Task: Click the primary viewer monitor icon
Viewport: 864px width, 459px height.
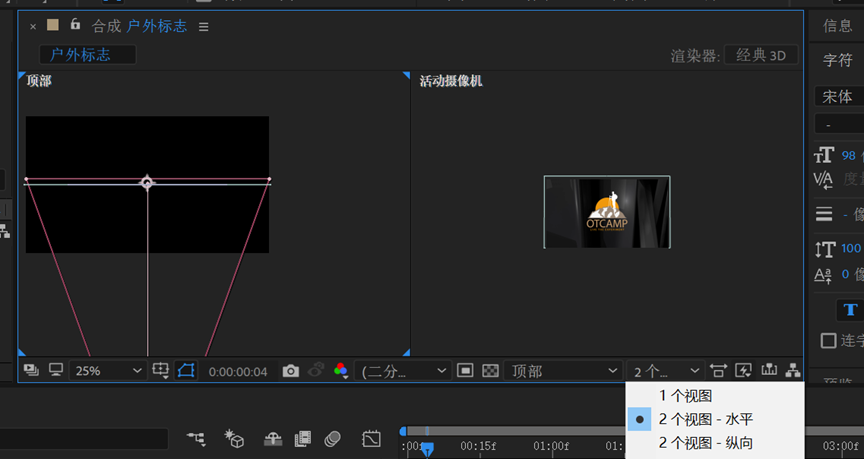Action: [x=56, y=370]
